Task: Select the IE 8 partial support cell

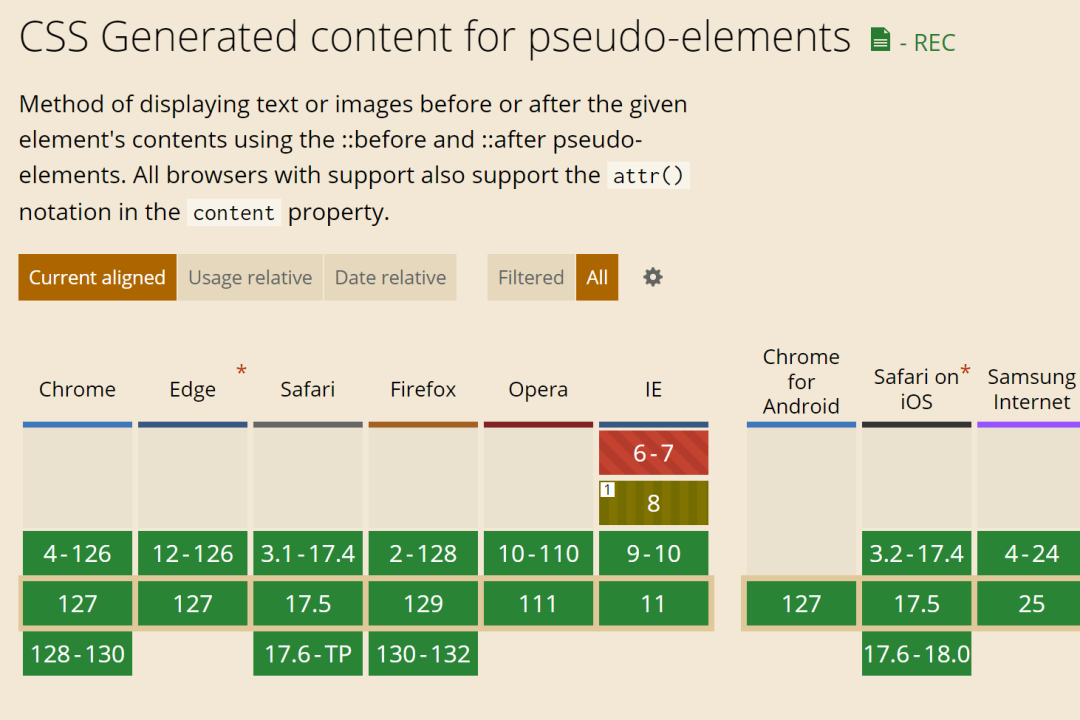Action: (654, 503)
